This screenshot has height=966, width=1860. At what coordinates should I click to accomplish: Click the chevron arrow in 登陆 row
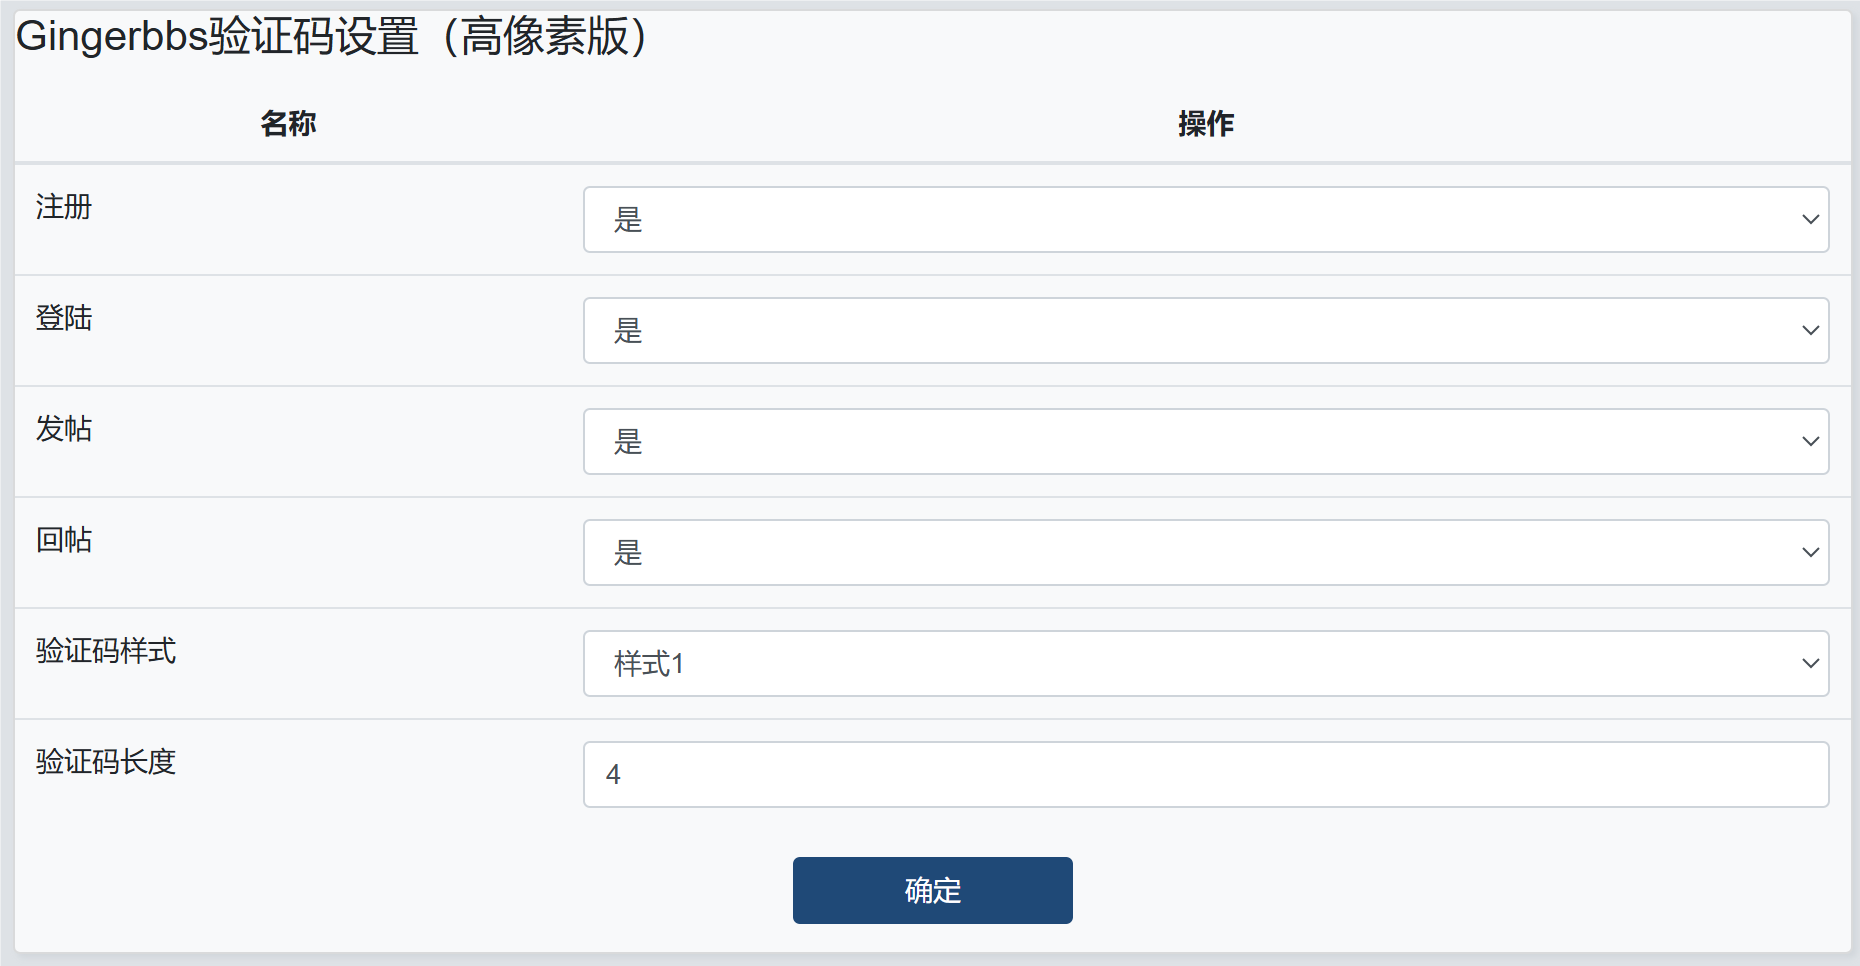[x=1810, y=331]
